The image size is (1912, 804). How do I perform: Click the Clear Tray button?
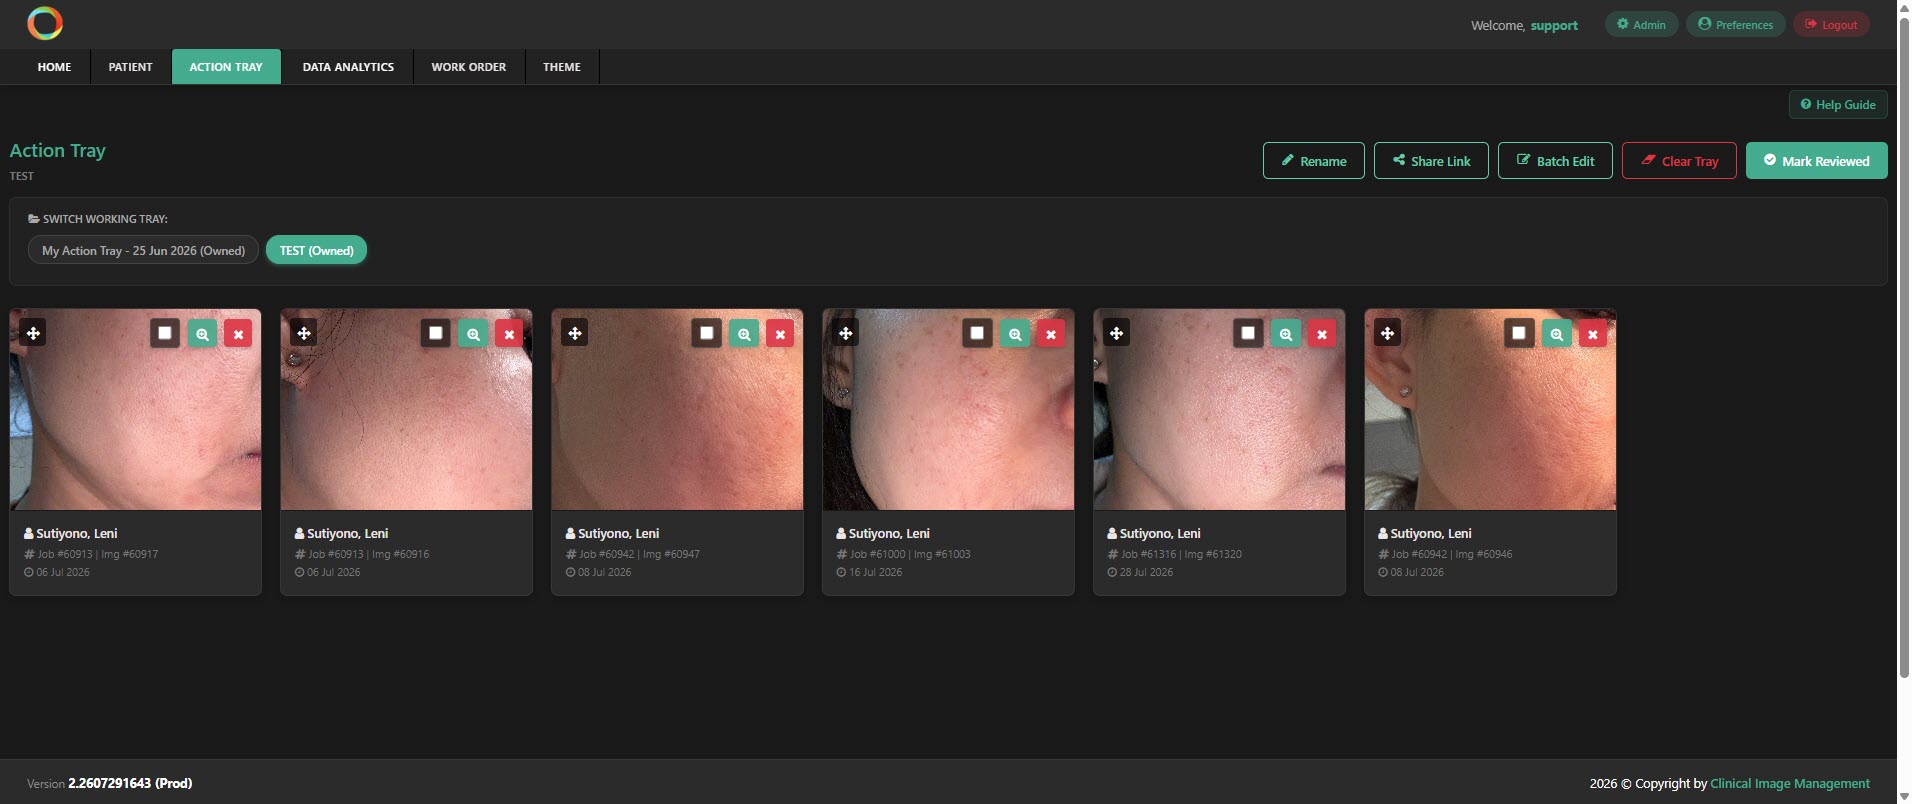1679,161
